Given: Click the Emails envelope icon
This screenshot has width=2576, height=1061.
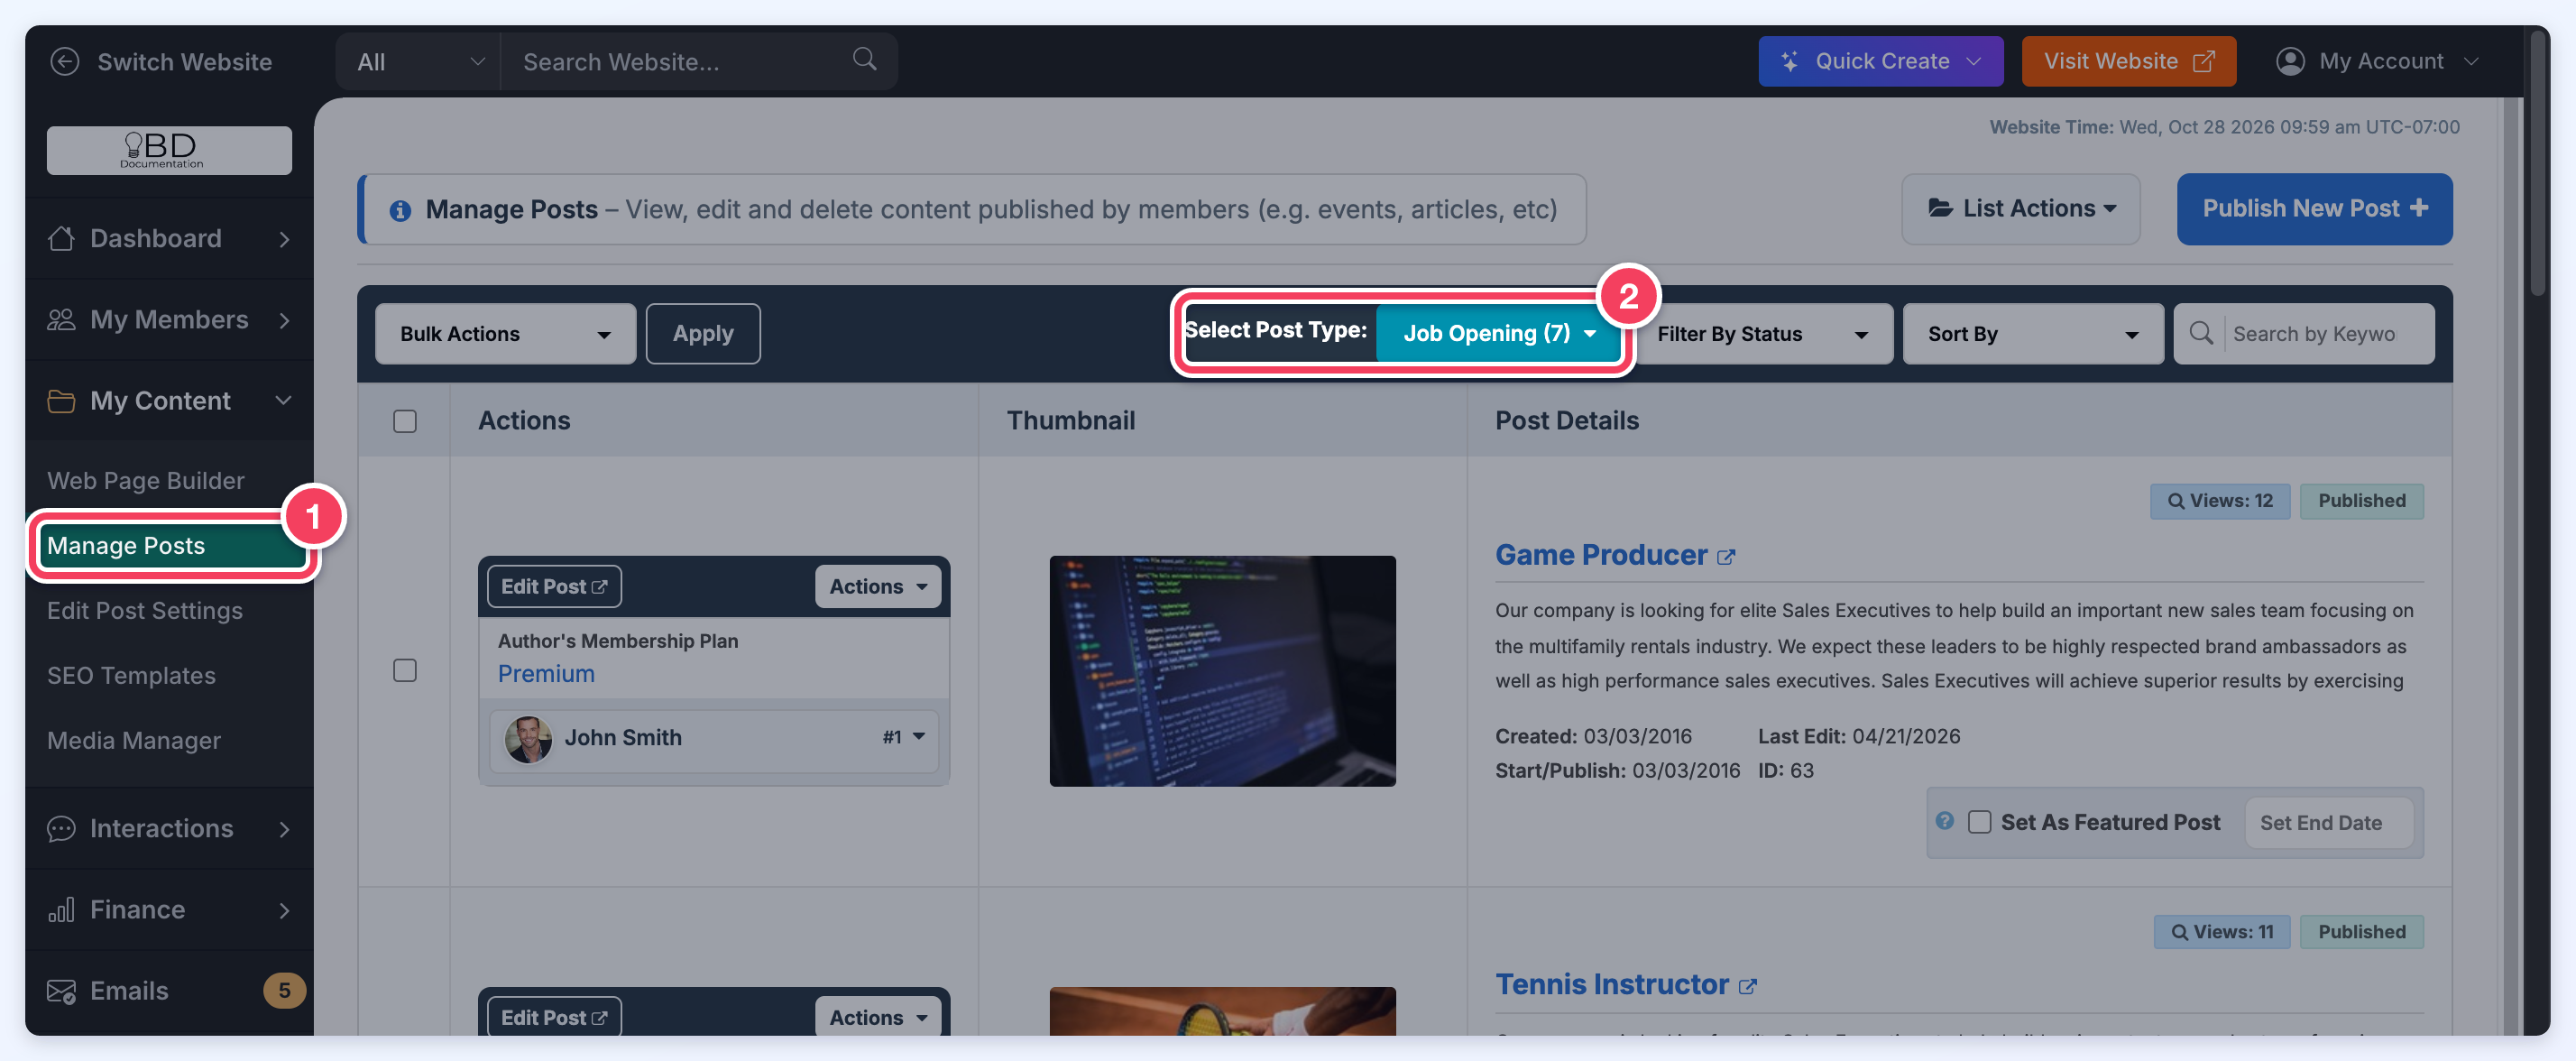Looking at the screenshot, I should 61,990.
